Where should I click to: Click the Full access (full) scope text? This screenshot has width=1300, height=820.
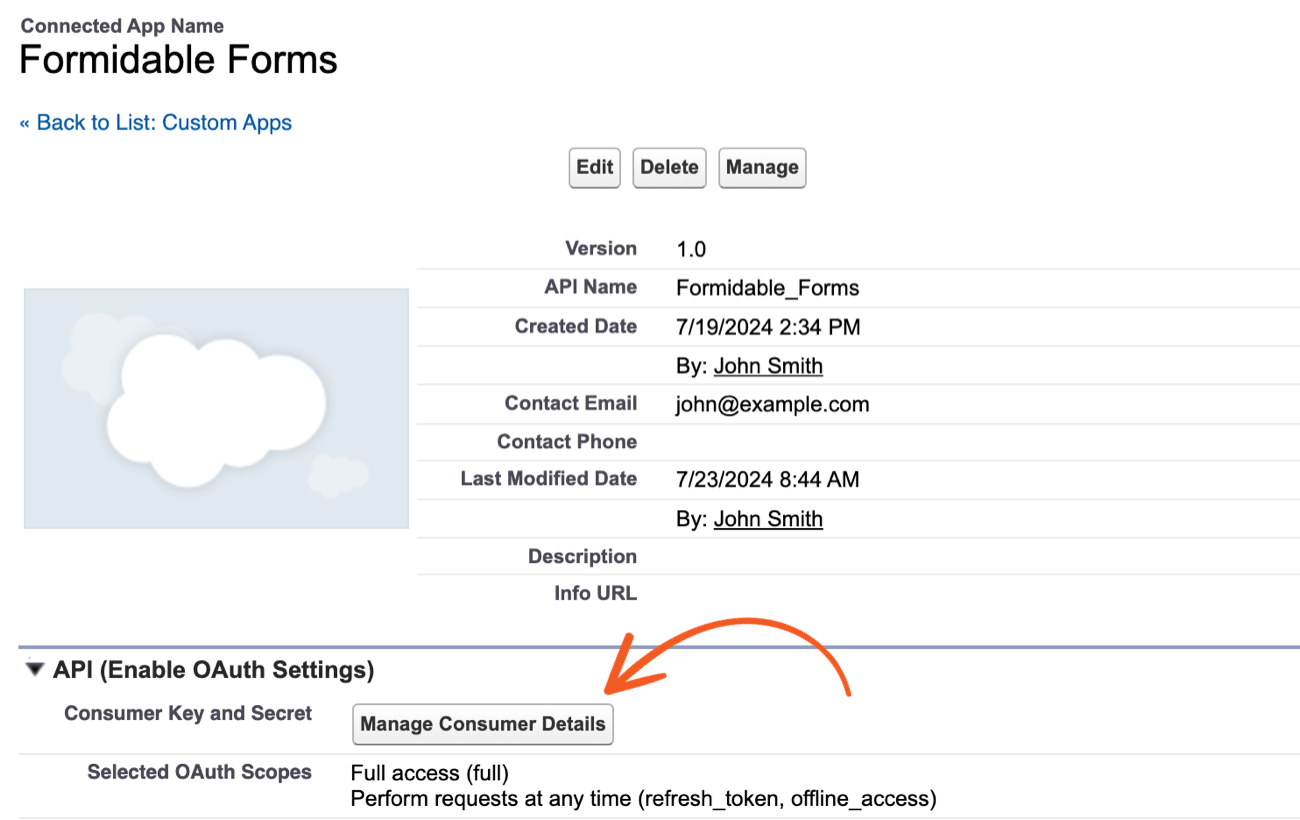click(430, 773)
